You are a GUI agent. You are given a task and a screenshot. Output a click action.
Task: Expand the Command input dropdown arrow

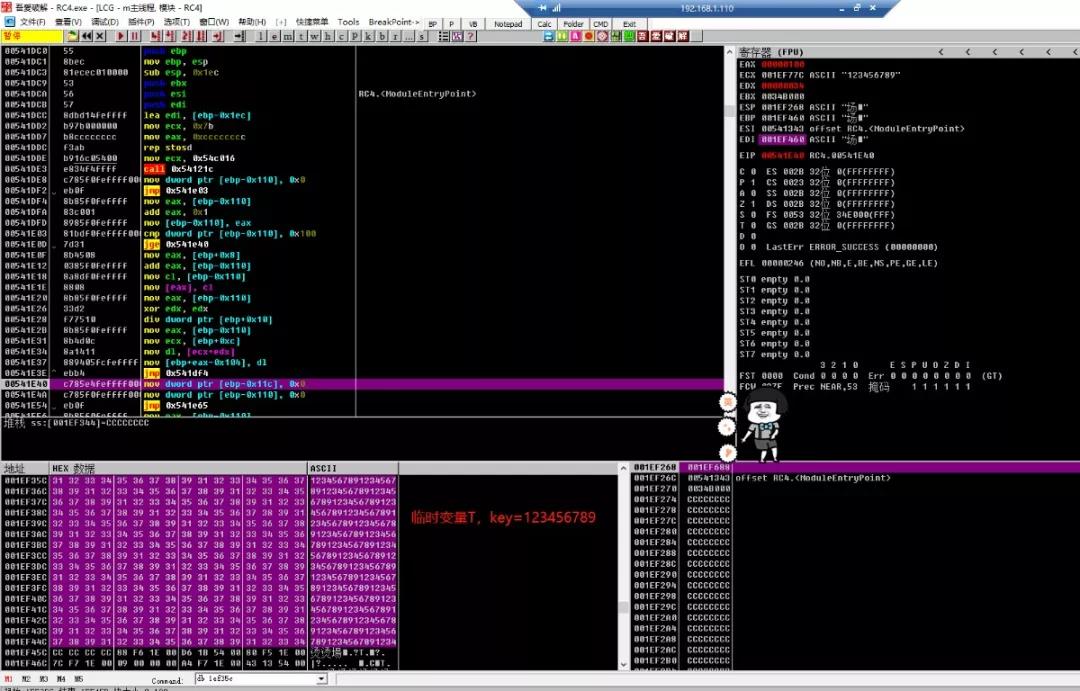pyautogui.click(x=321, y=679)
